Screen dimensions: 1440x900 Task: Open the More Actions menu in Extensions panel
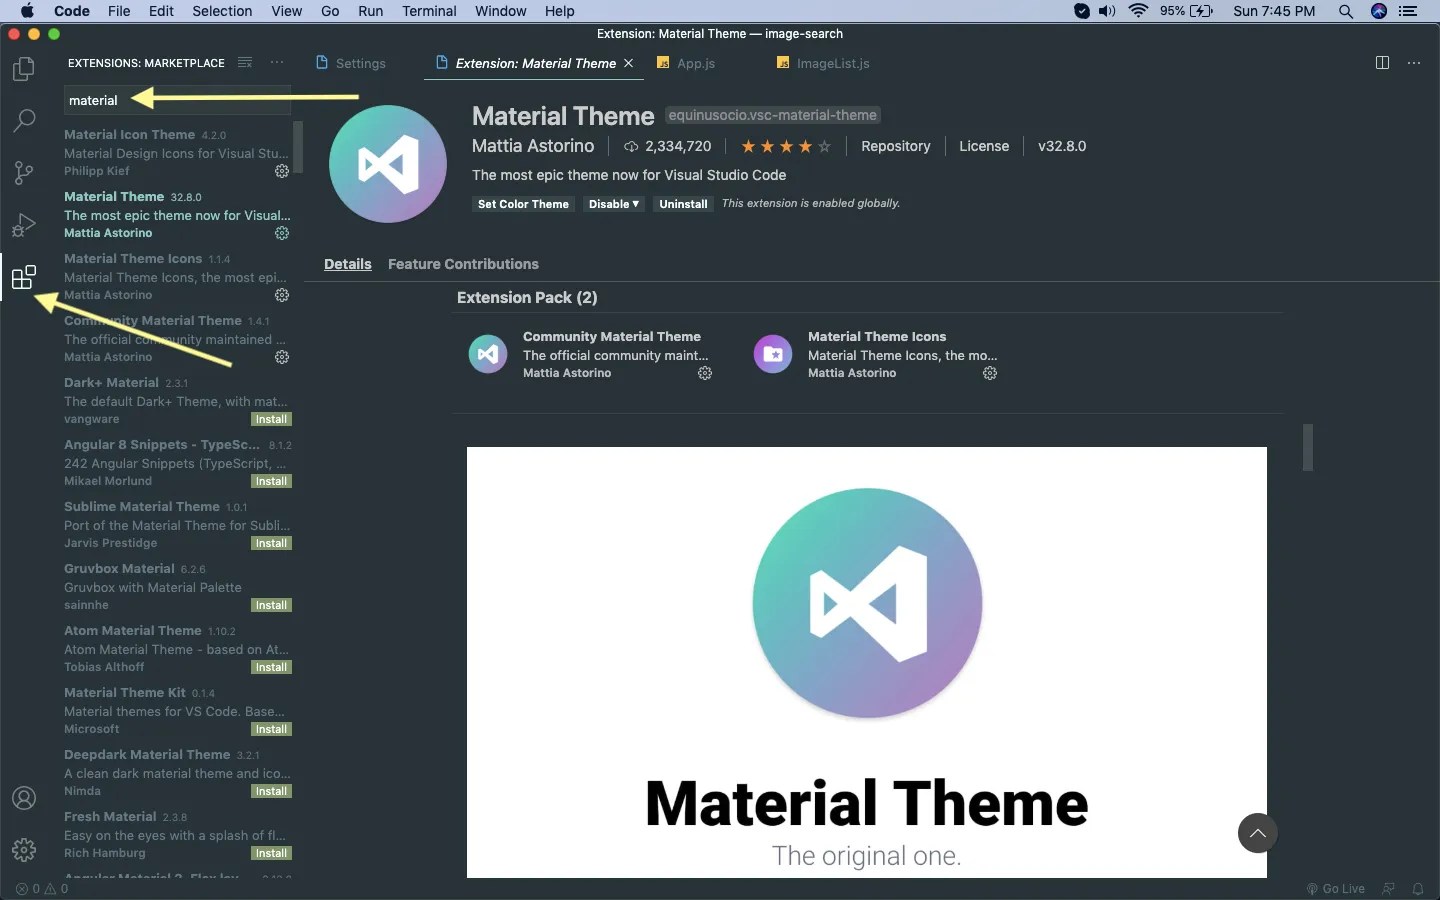[276, 62]
